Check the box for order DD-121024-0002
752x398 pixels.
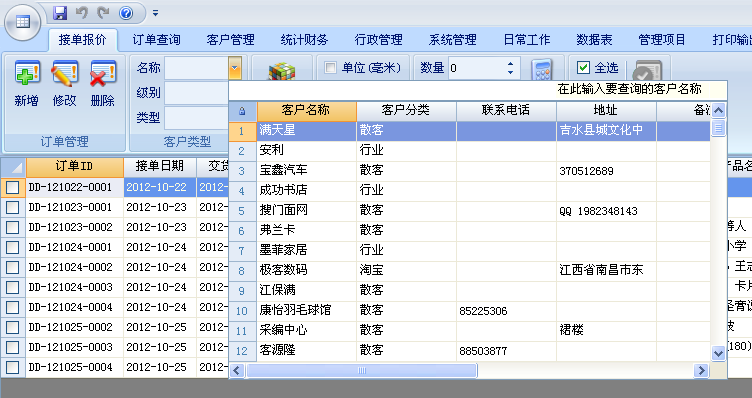pos(12,268)
